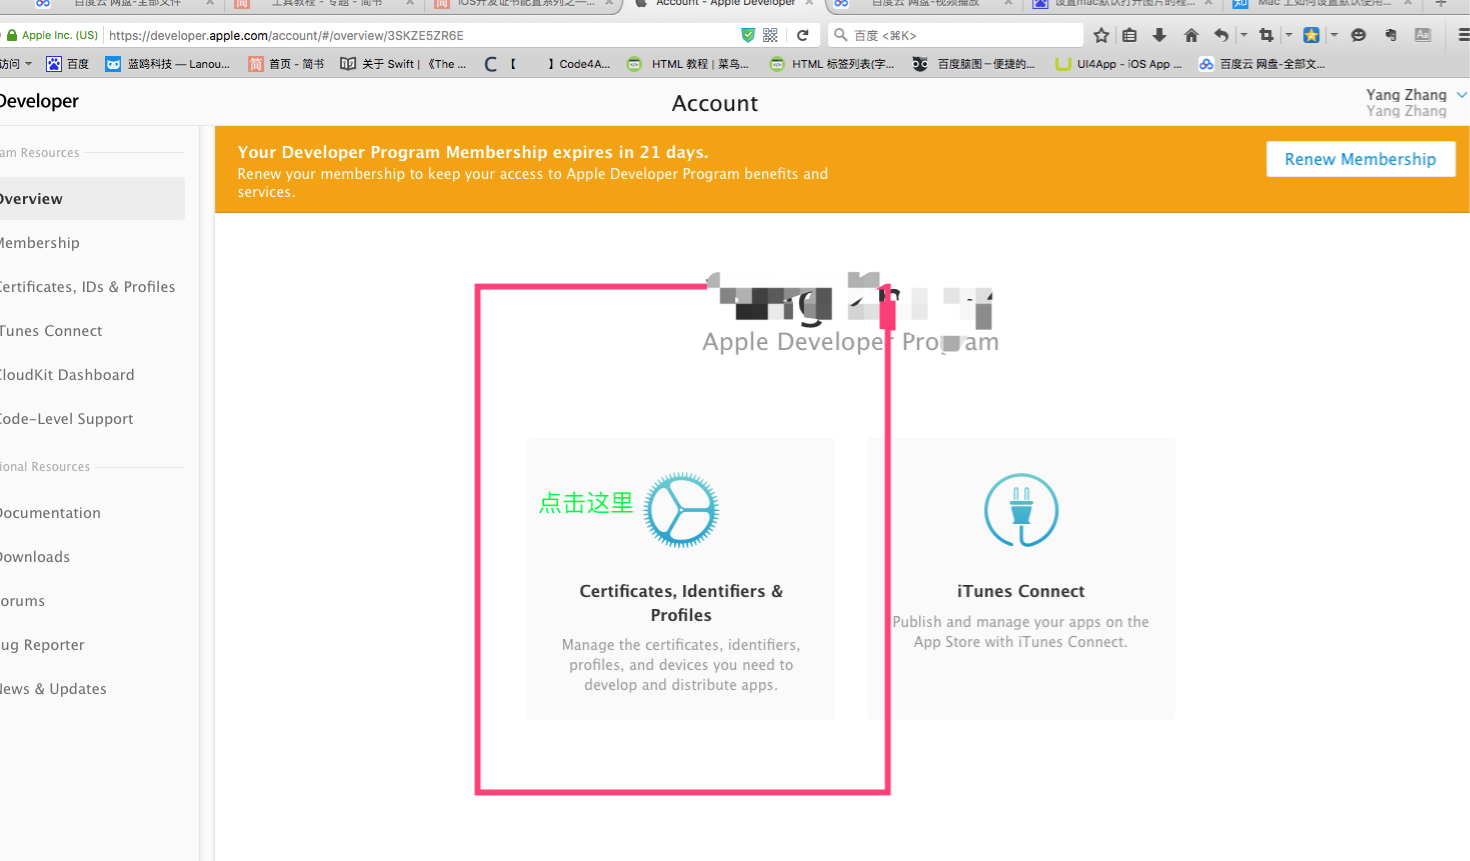
Task: Switch to the 工具教程 - 专题 - 简书 tab
Action: [x=325, y=4]
